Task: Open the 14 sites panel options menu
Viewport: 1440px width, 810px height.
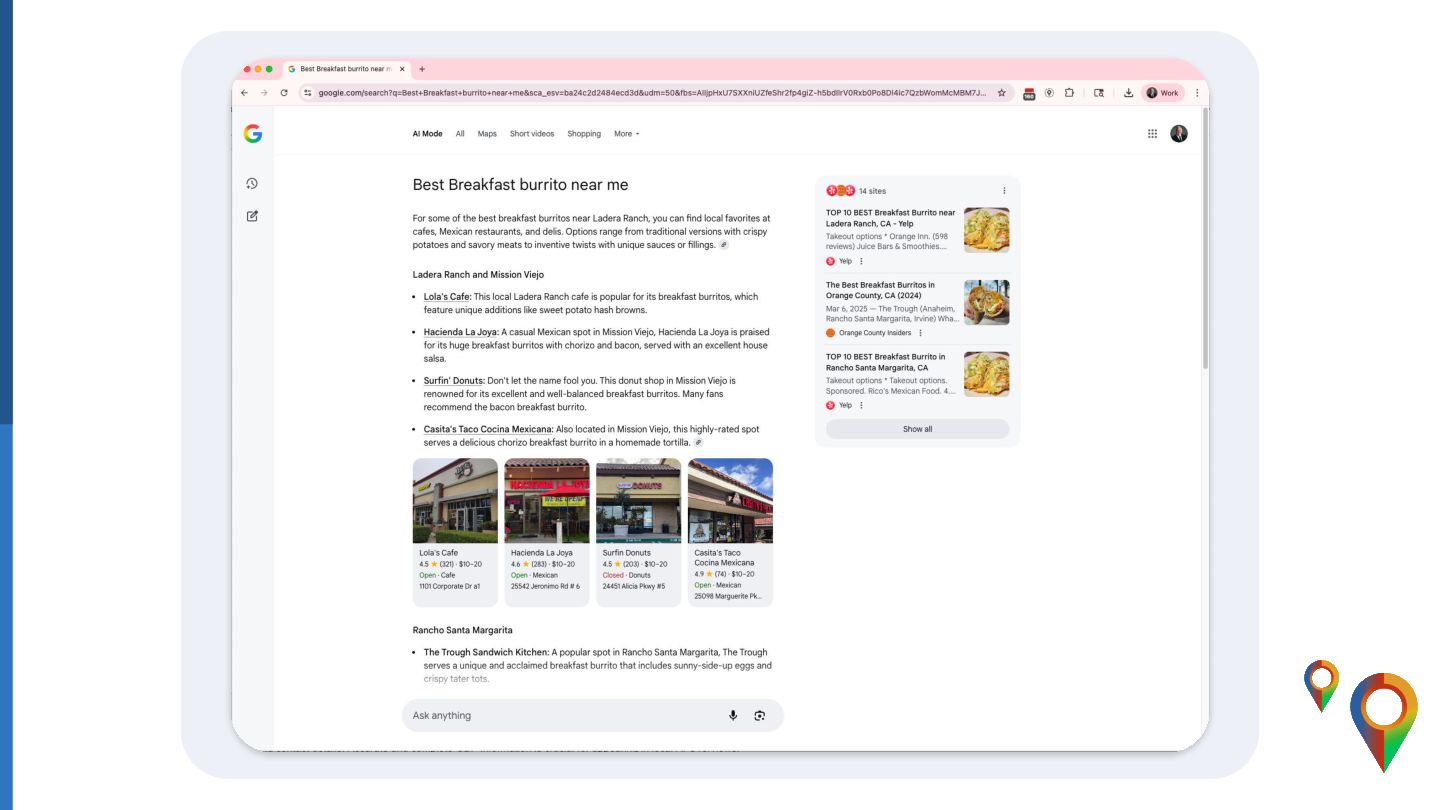Action: pyautogui.click(x=1004, y=191)
